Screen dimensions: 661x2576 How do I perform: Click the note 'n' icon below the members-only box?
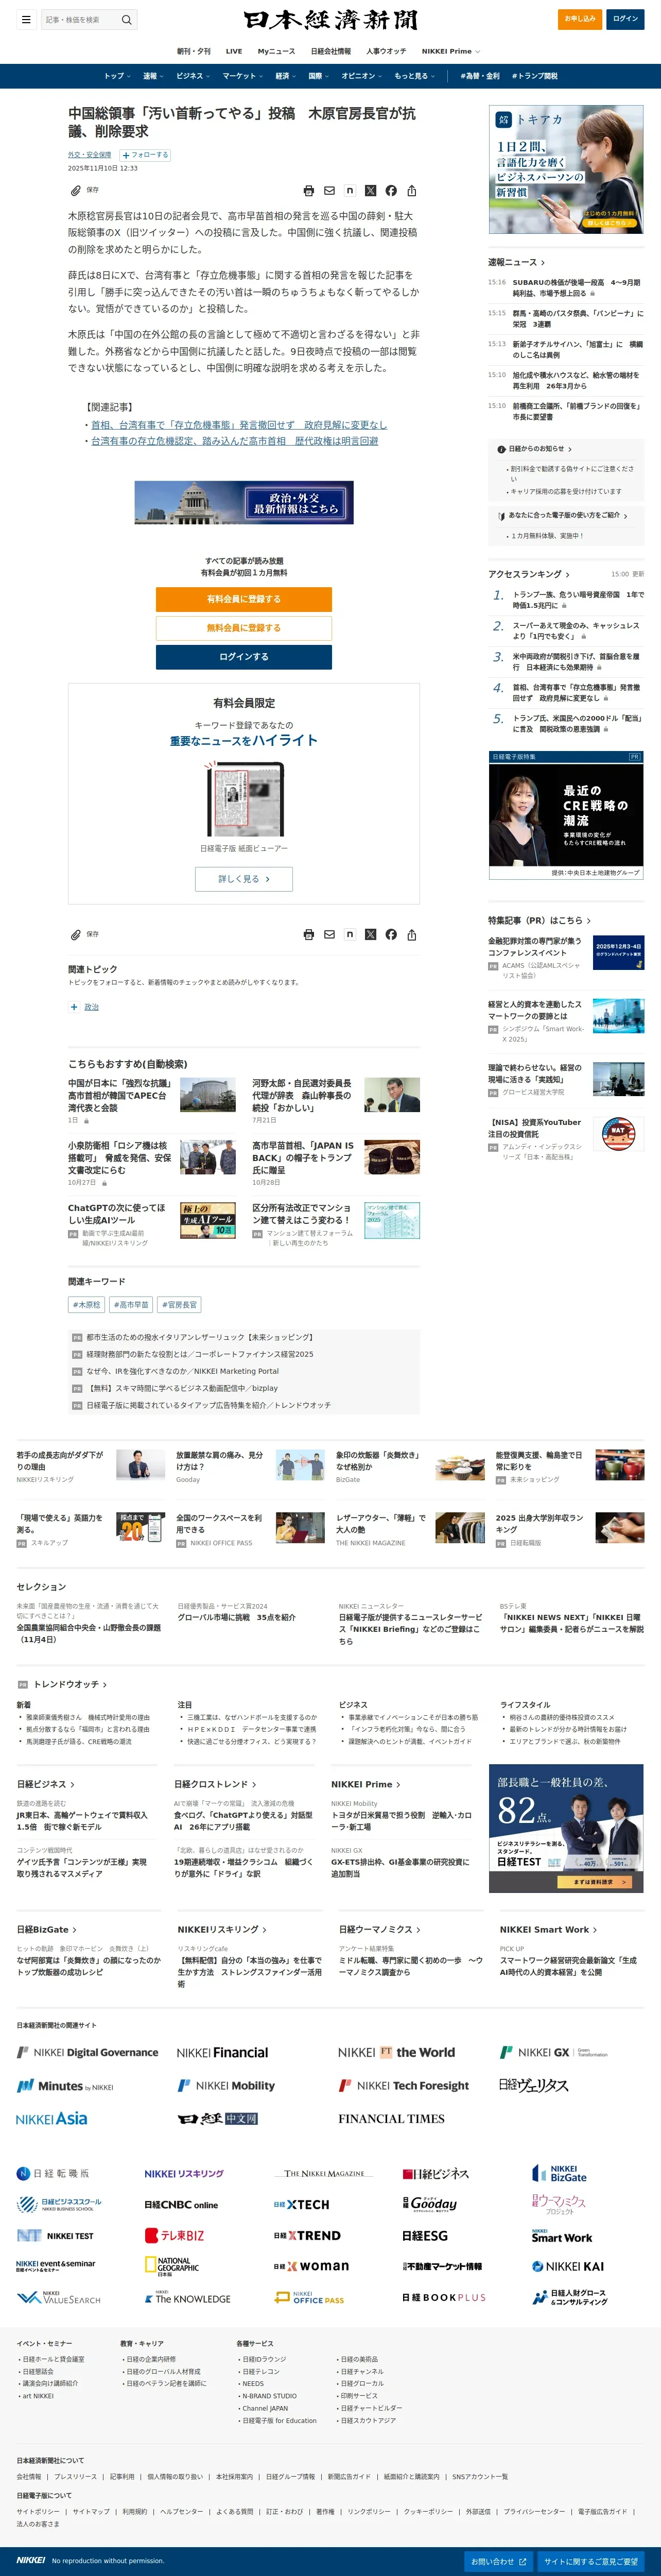click(x=350, y=934)
